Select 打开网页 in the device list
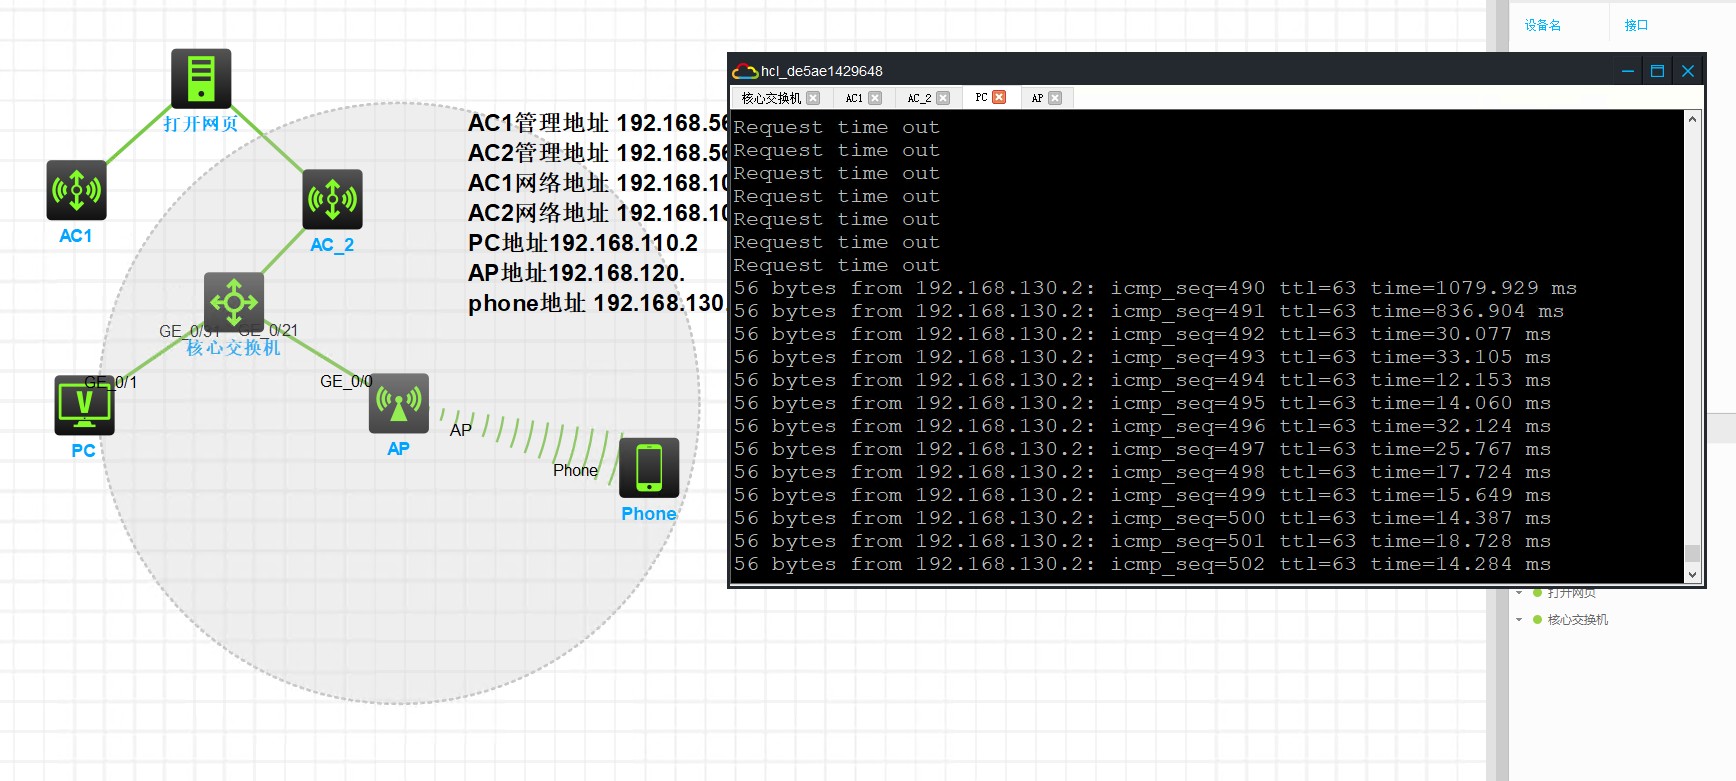 (x=1572, y=593)
